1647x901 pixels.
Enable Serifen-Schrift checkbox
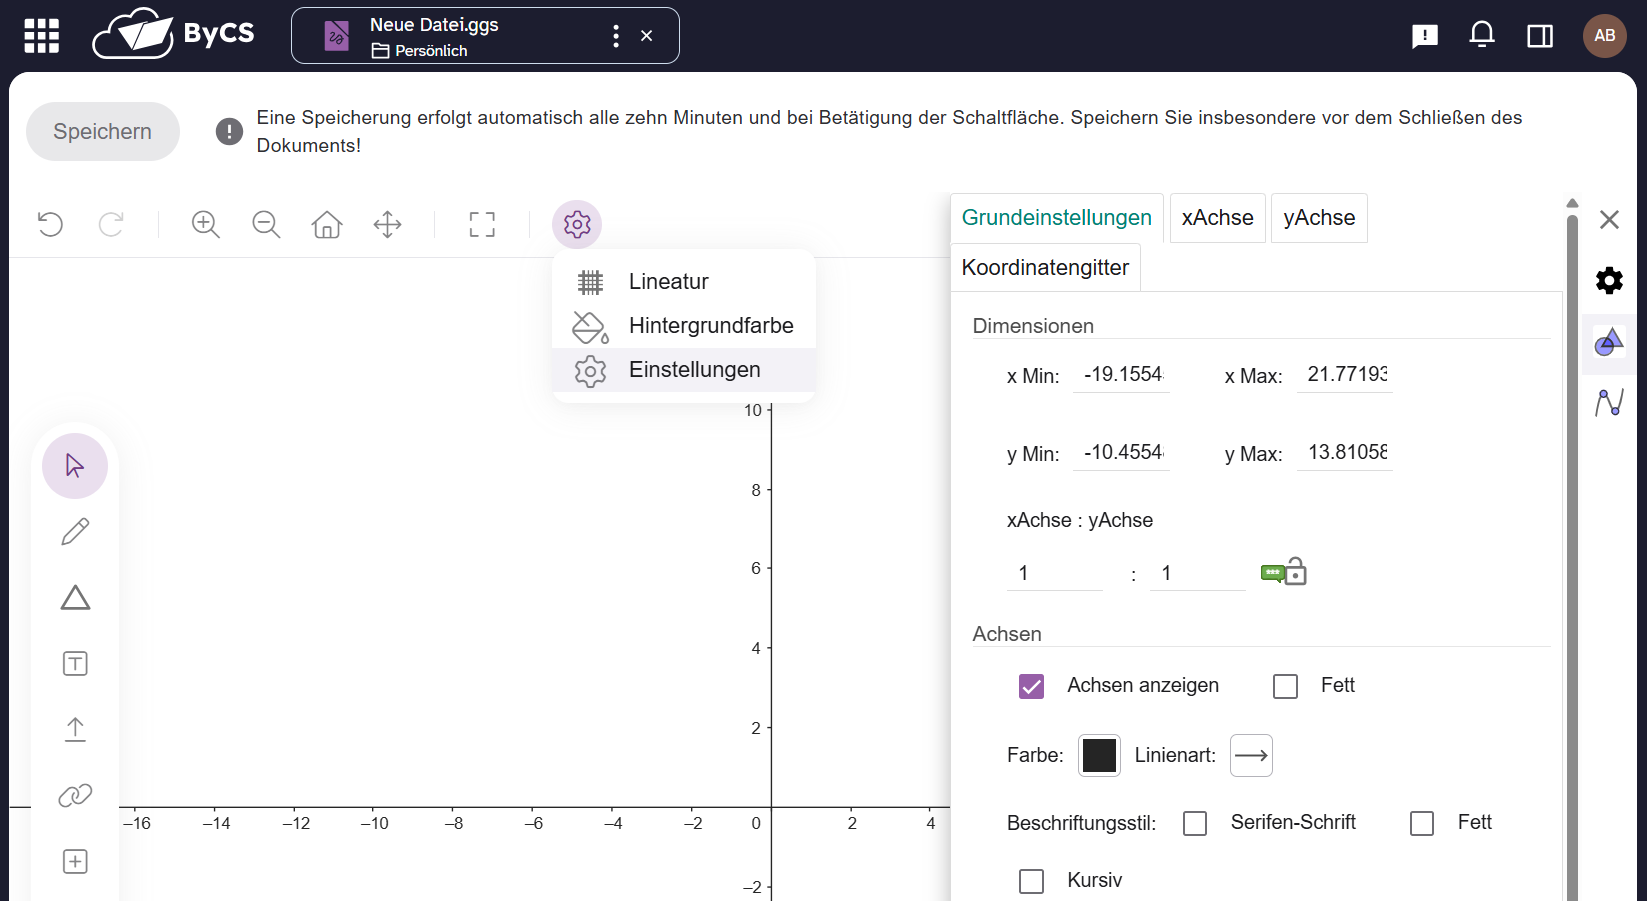[1195, 823]
